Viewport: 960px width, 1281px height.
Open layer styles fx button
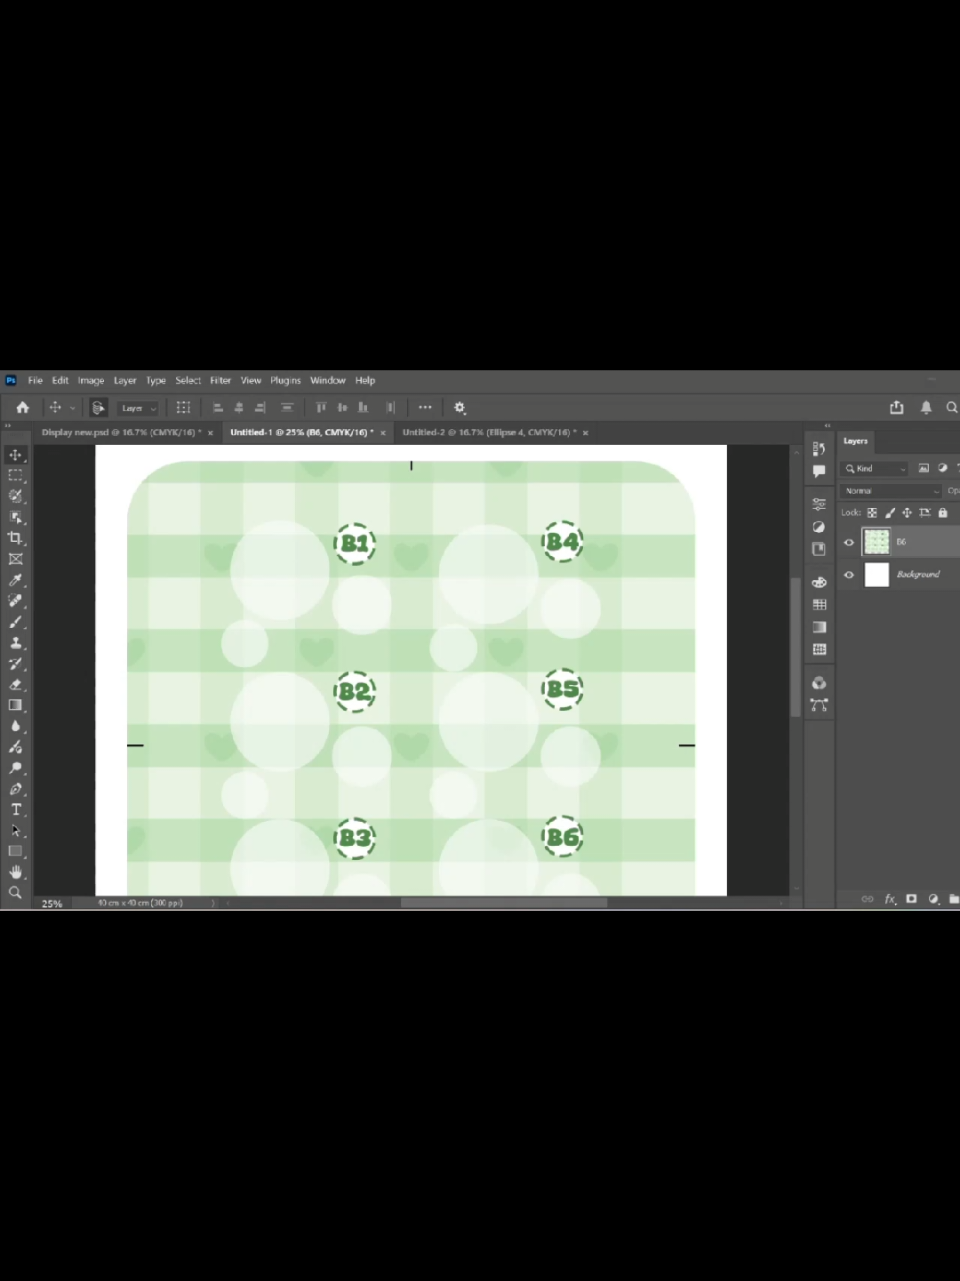click(x=890, y=899)
